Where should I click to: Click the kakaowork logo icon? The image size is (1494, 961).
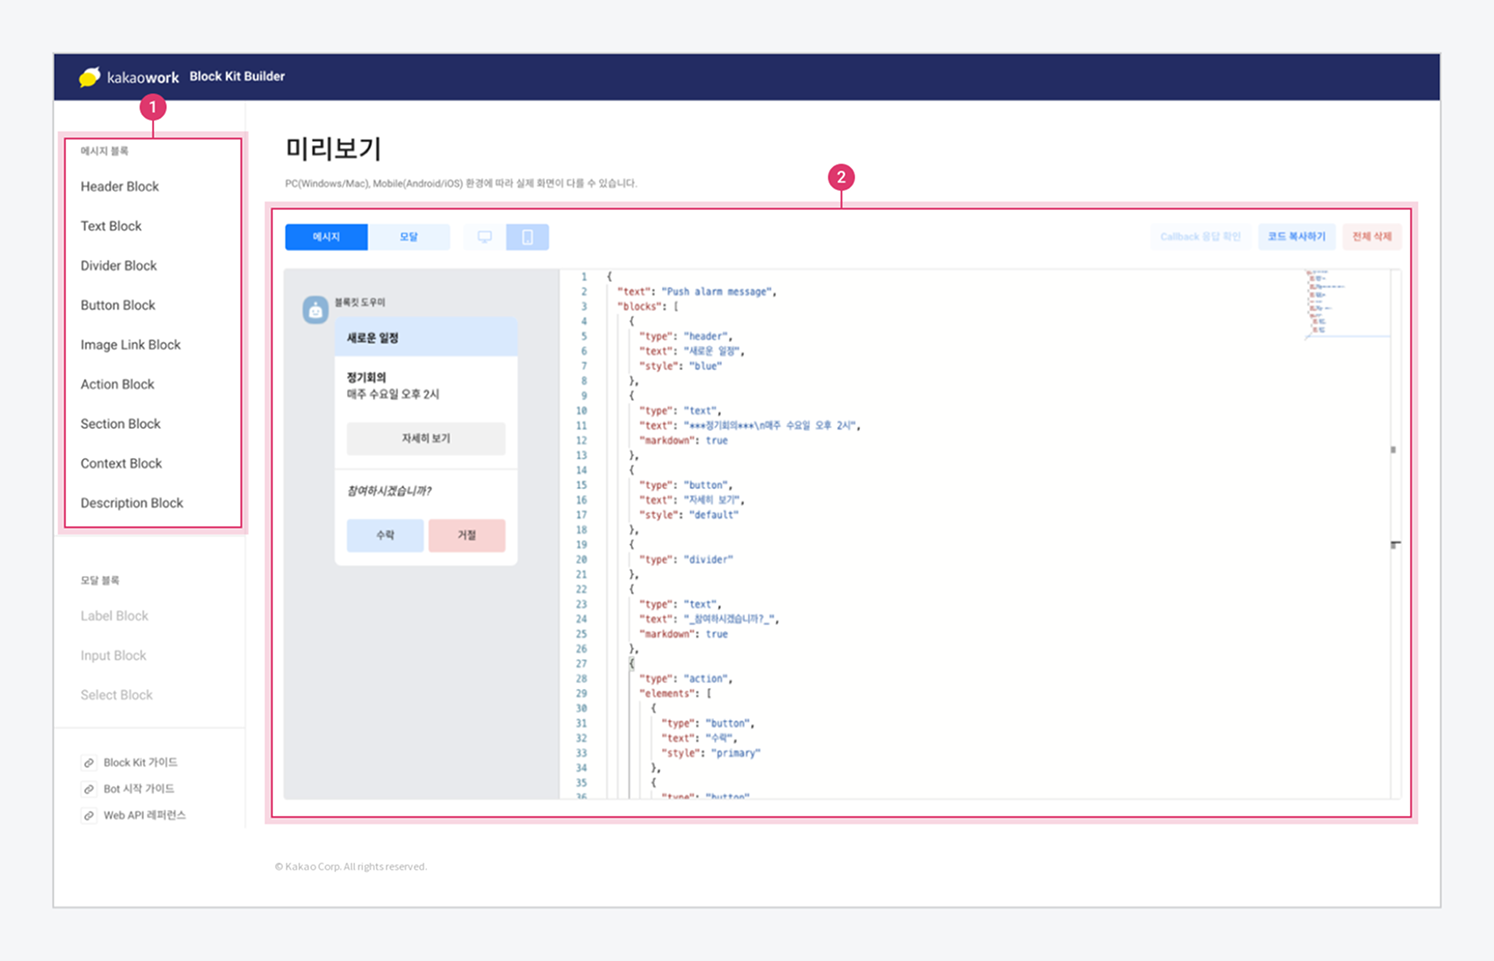89,77
